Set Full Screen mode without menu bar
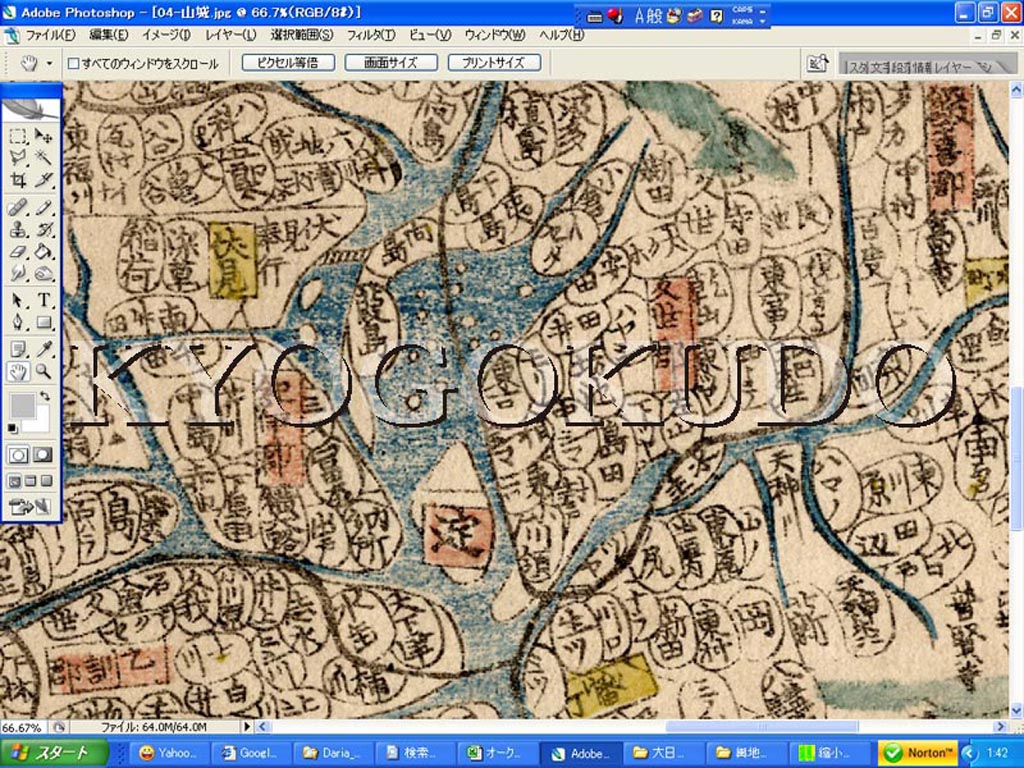The width and height of the screenshot is (1024, 768). (x=46, y=481)
